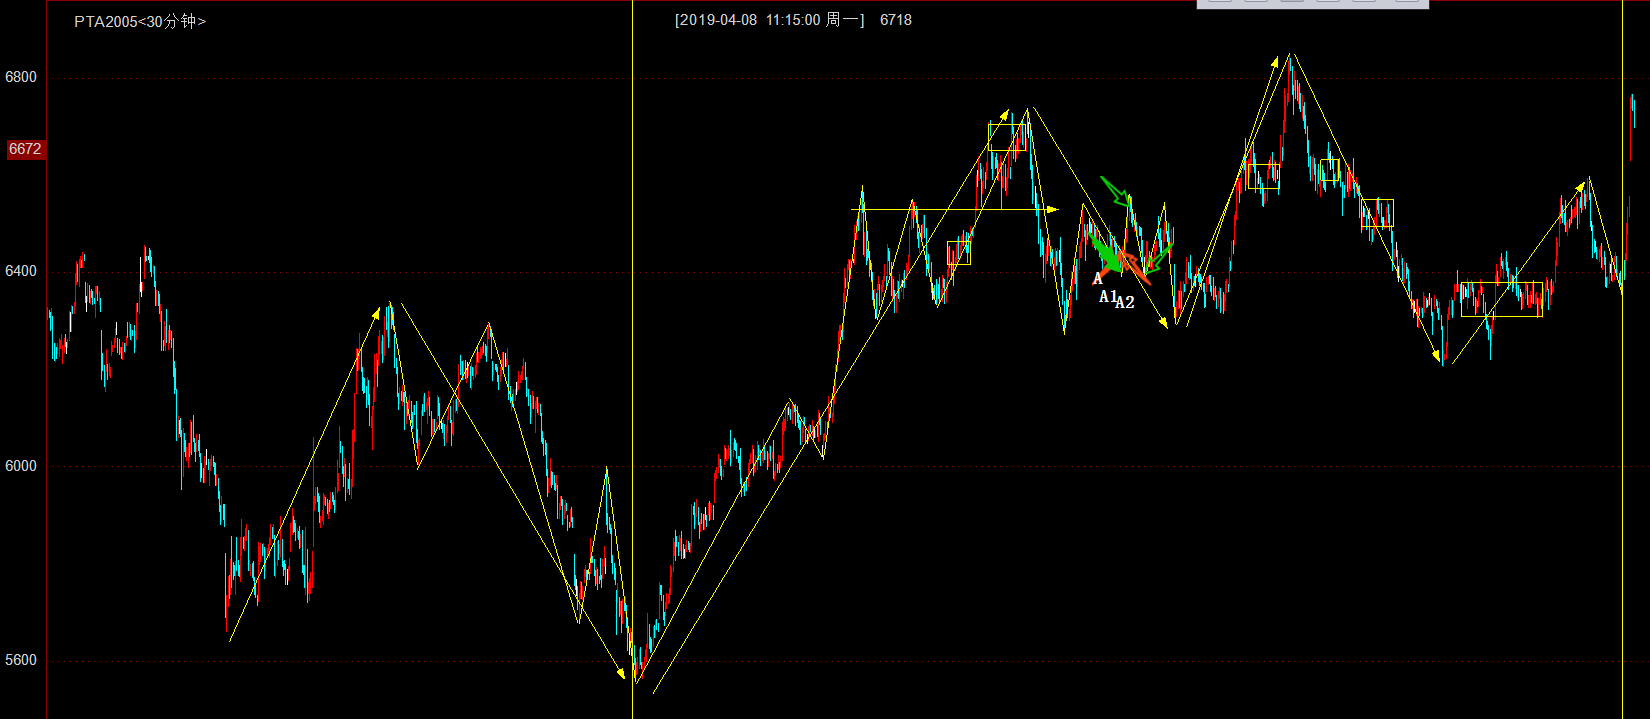Viewport: 1650px width, 719px height.
Task: Click the 6718 price value in header
Action: [x=896, y=20]
